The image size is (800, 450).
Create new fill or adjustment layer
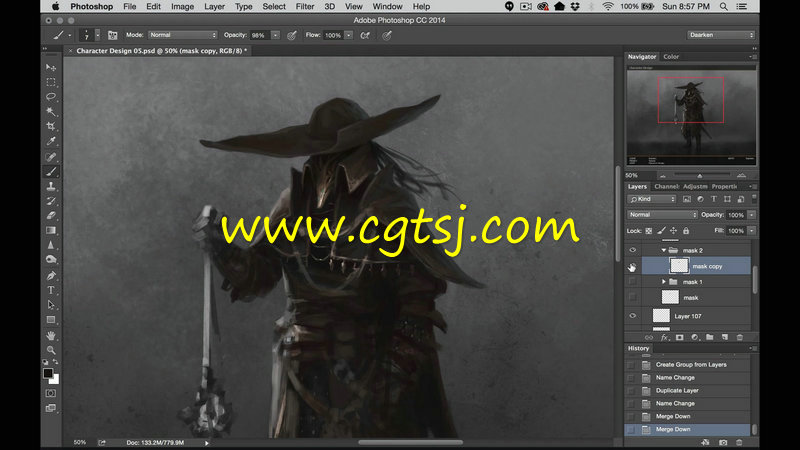tap(694, 337)
